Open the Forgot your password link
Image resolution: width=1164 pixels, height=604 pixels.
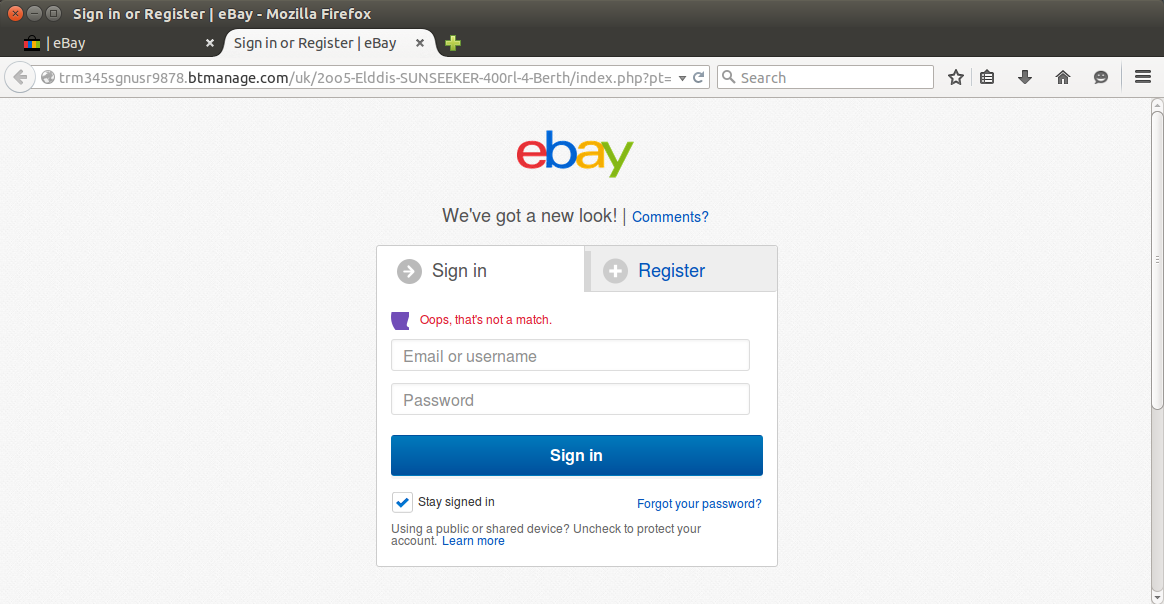tap(699, 504)
